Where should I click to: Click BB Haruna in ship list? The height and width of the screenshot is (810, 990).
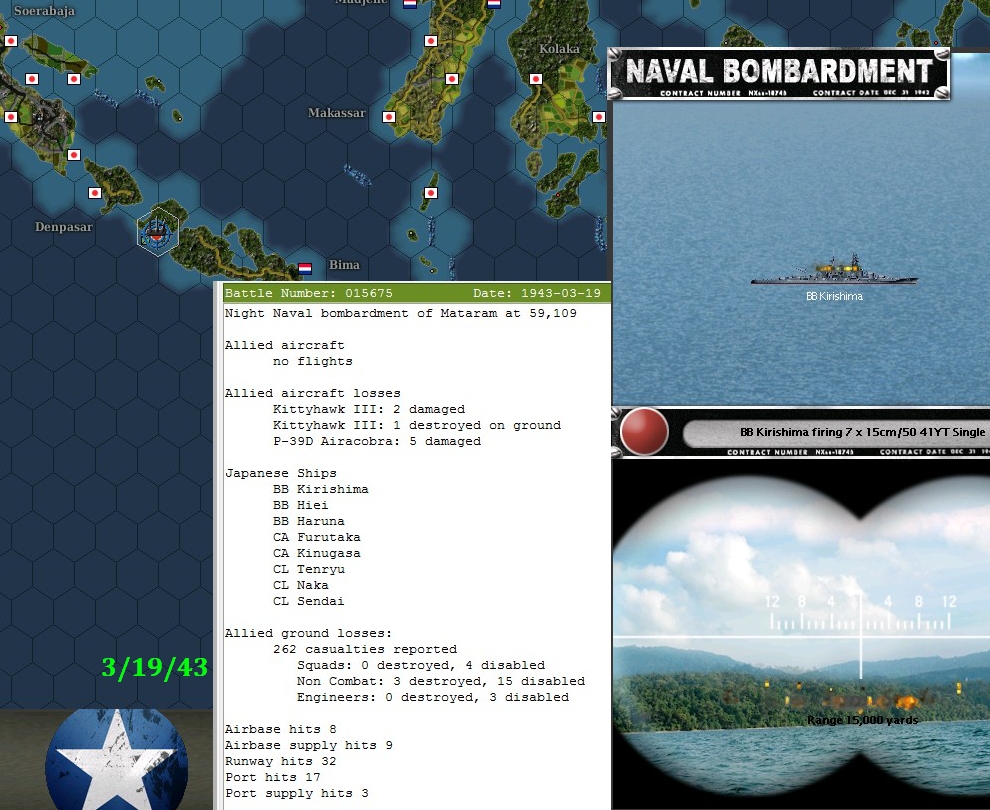point(309,521)
